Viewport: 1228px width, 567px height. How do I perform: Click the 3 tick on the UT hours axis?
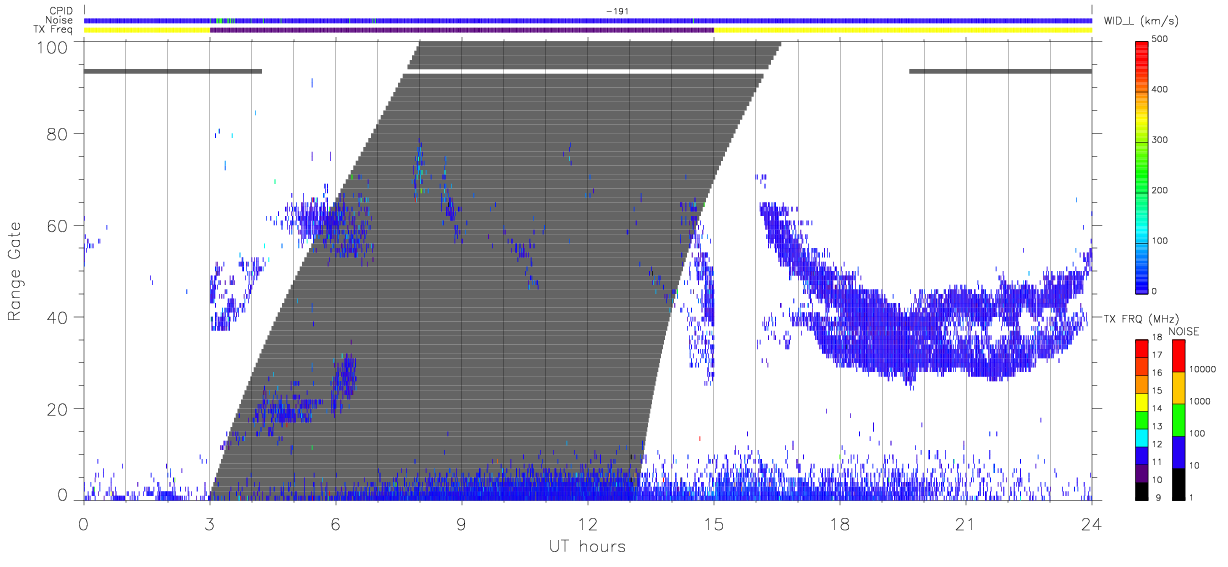click(210, 522)
